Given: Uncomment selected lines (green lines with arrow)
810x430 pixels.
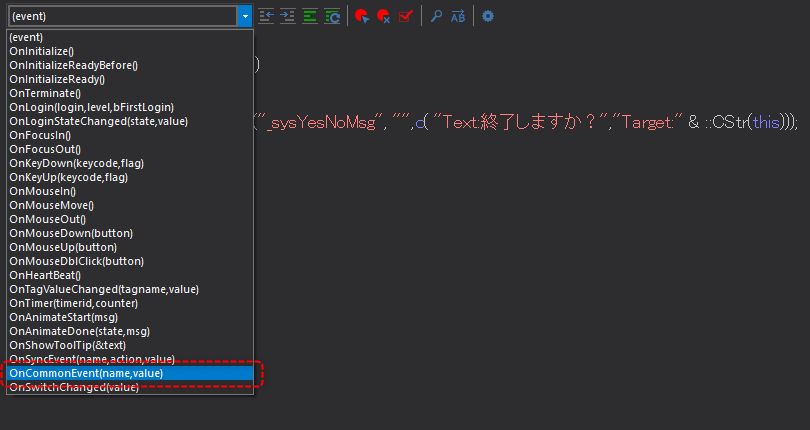Looking at the screenshot, I should pos(332,17).
